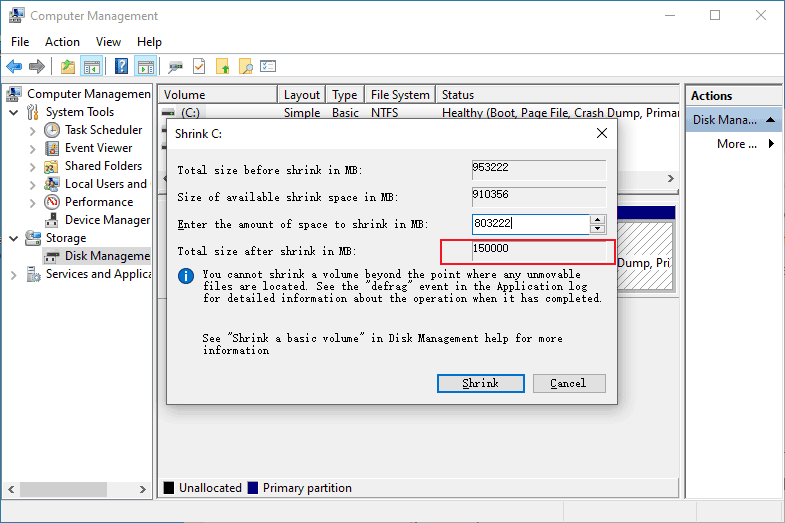Click the available shrink space field
785x523 pixels.
click(x=539, y=197)
